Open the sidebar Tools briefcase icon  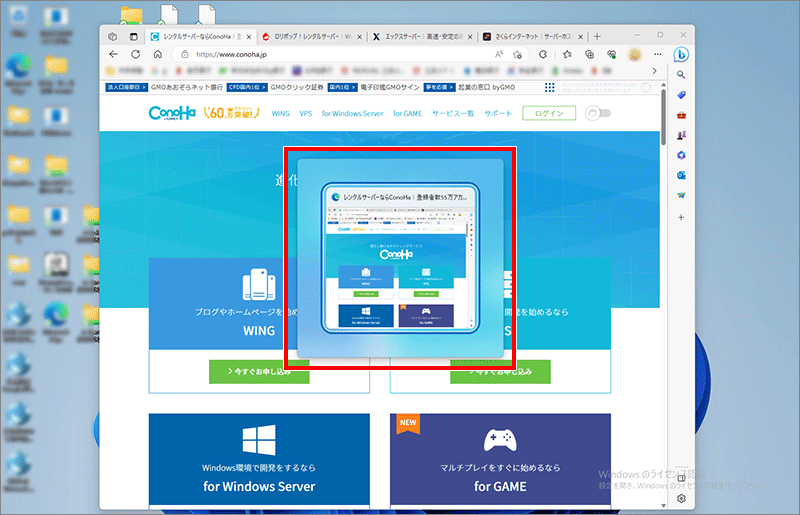[681, 115]
